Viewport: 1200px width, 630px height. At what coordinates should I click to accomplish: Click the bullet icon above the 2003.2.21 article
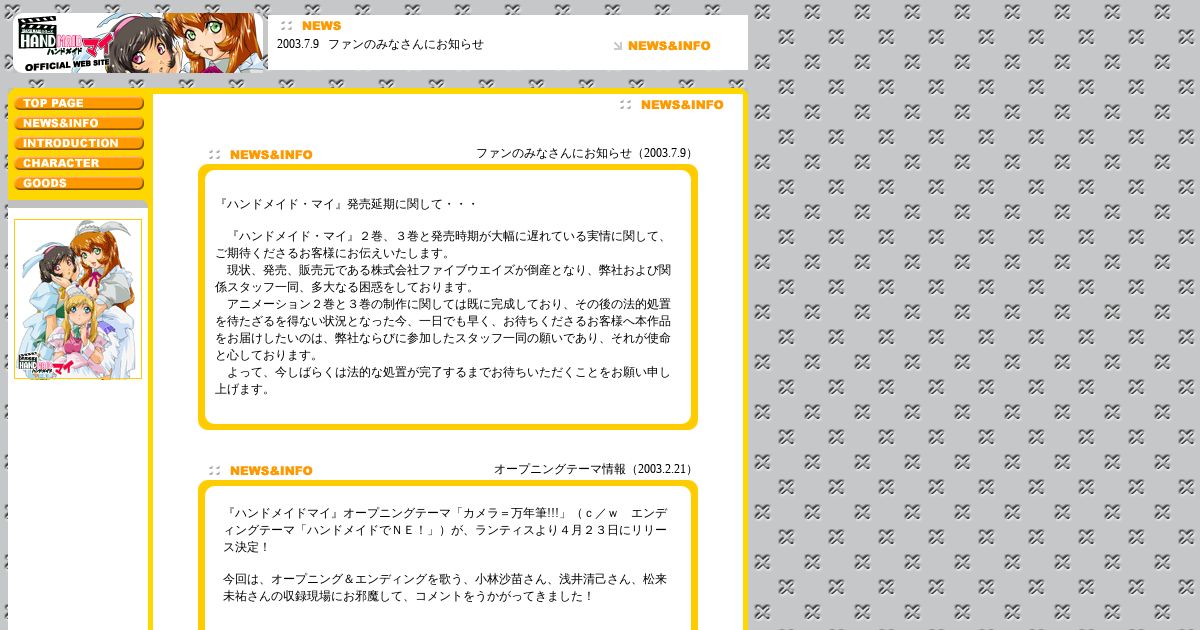214,471
